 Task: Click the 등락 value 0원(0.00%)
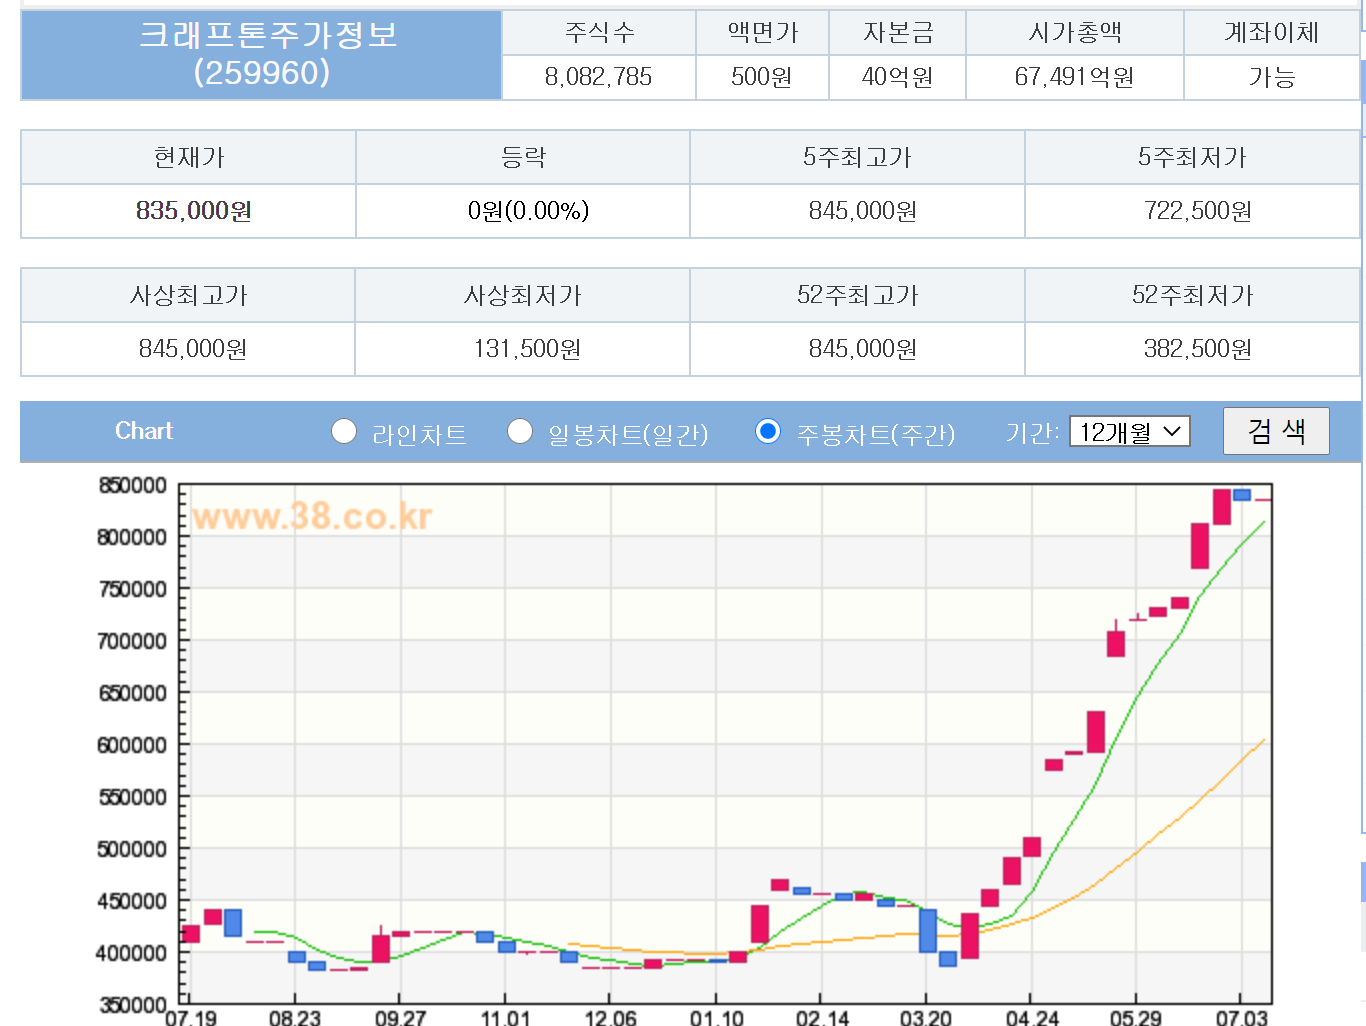528,211
